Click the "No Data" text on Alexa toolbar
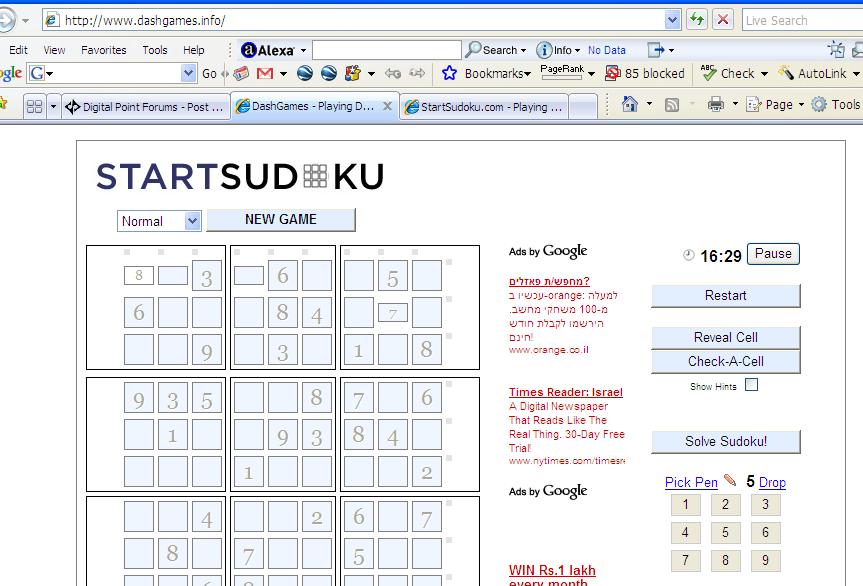Viewport: 863px width, 586px height. 607,50
